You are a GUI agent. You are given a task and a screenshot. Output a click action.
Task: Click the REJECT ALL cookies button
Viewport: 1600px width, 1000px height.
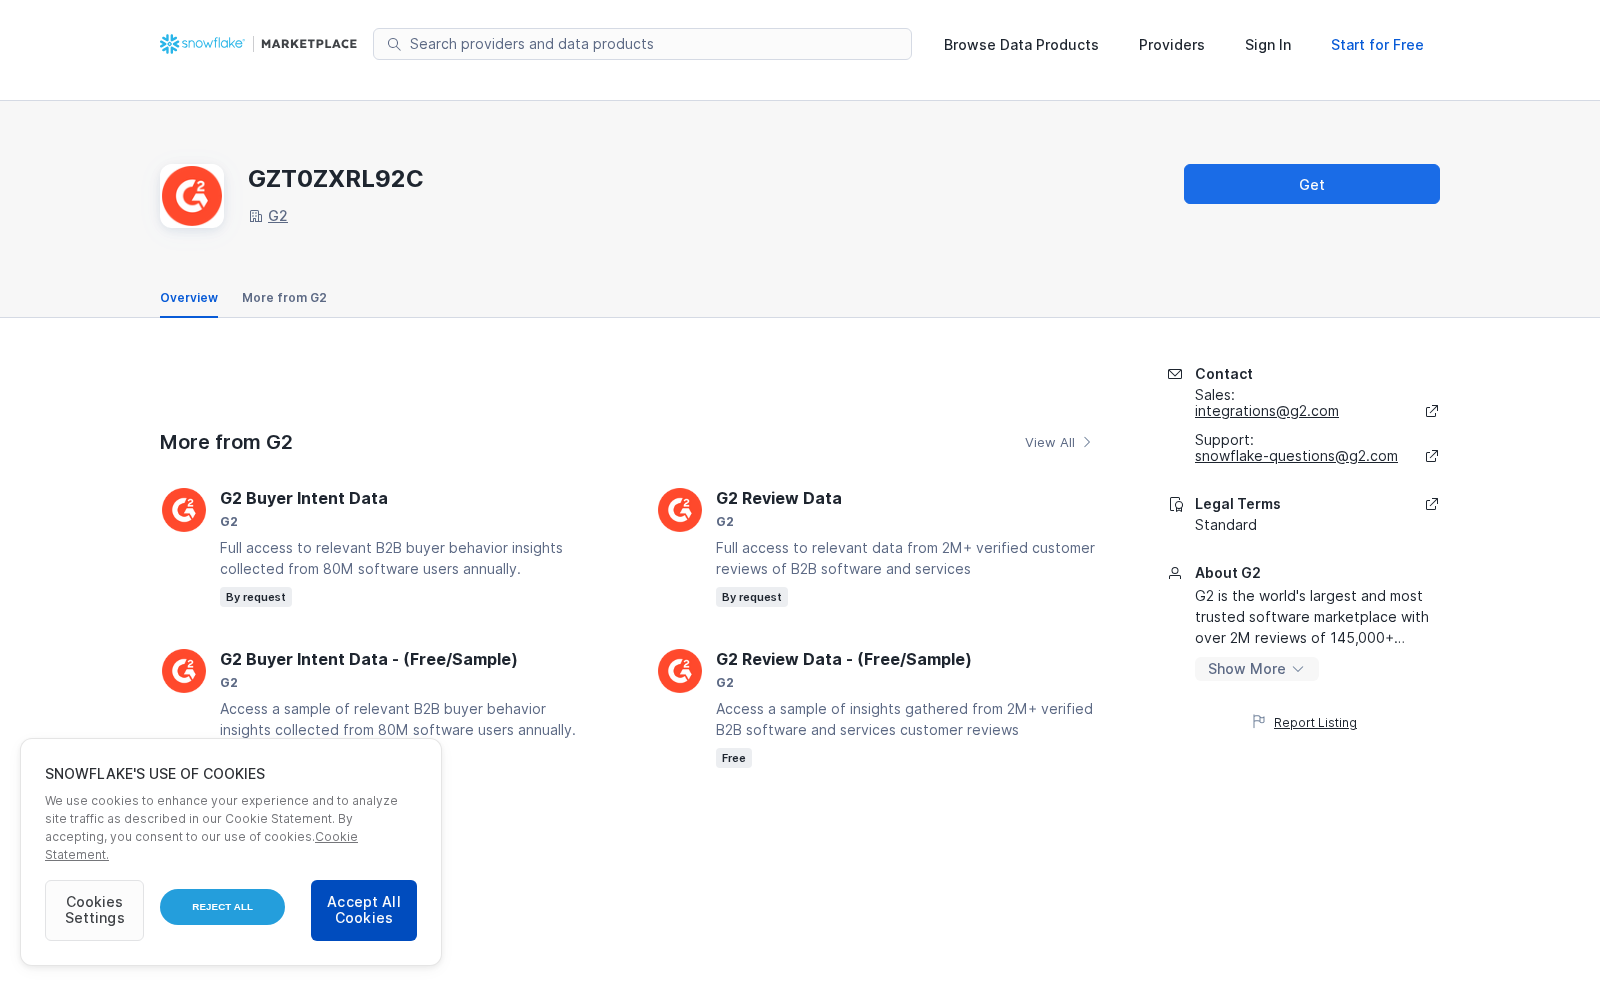222,907
